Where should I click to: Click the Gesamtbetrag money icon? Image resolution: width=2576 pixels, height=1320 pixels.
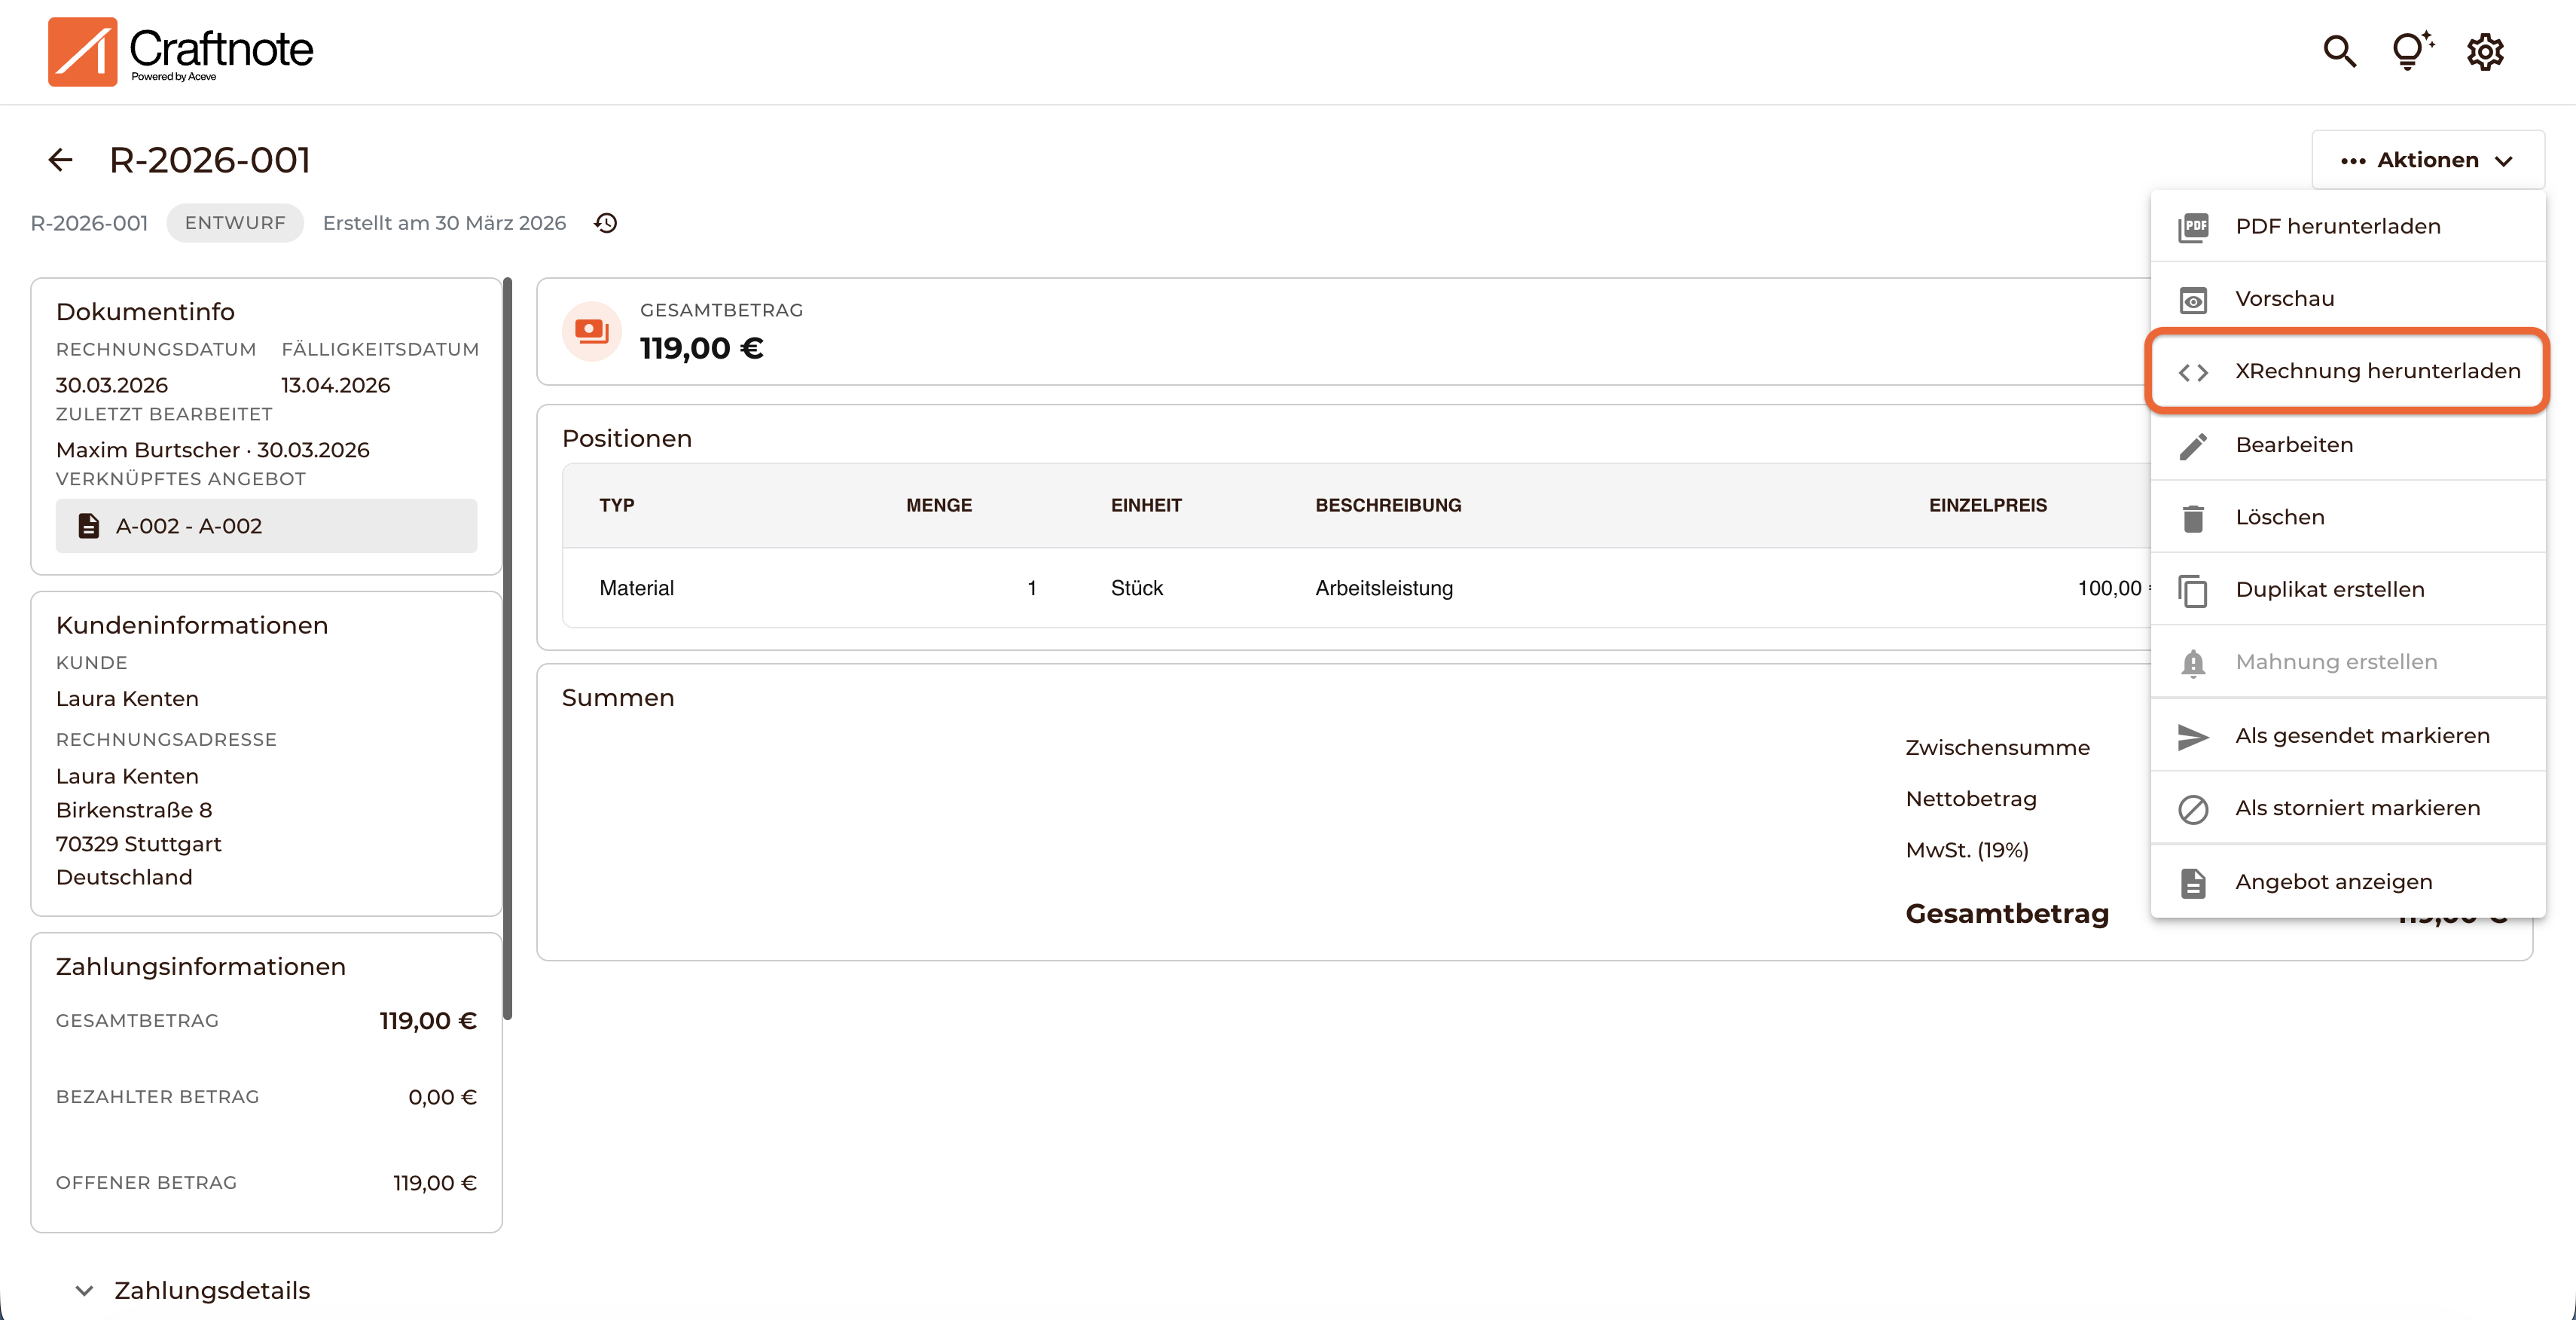(x=592, y=331)
